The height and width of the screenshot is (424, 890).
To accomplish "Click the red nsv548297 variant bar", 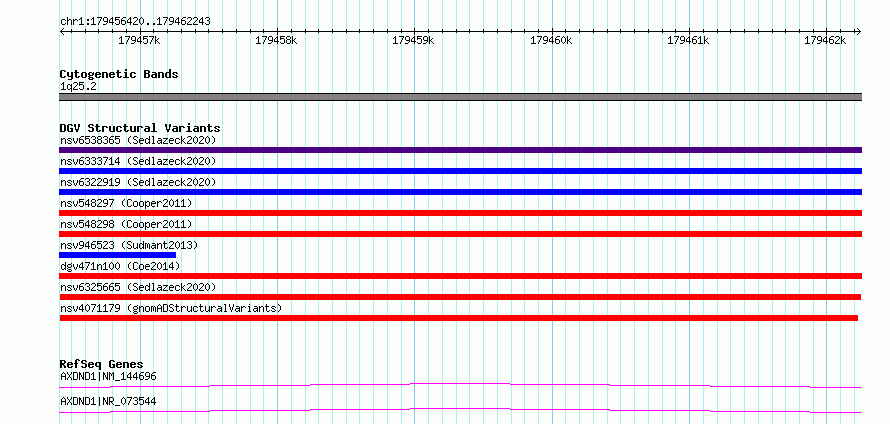I will tap(461, 213).
